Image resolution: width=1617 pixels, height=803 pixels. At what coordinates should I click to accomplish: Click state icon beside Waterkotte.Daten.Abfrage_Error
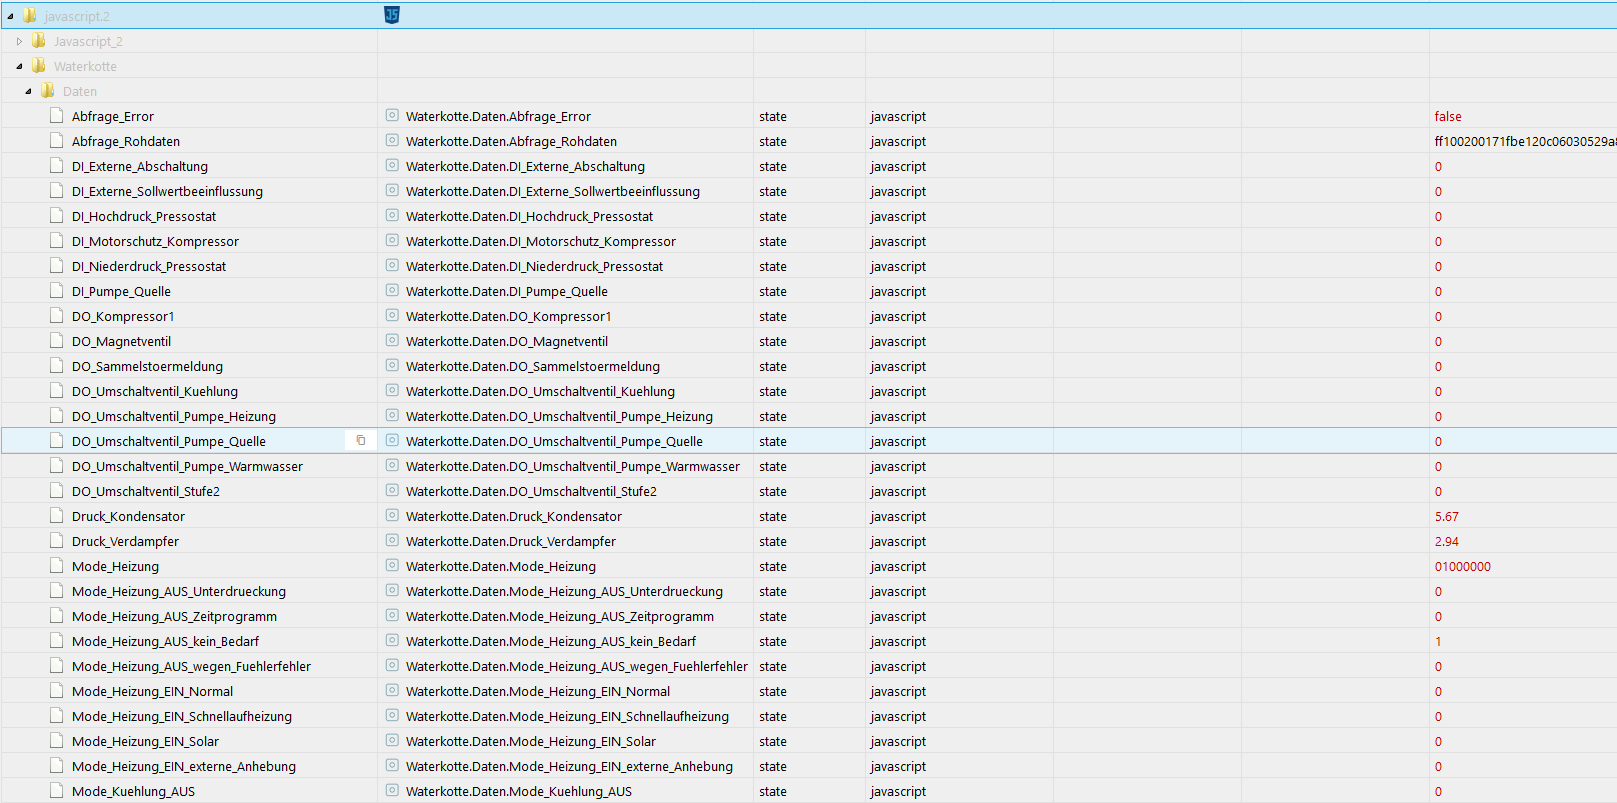pyautogui.click(x=392, y=115)
